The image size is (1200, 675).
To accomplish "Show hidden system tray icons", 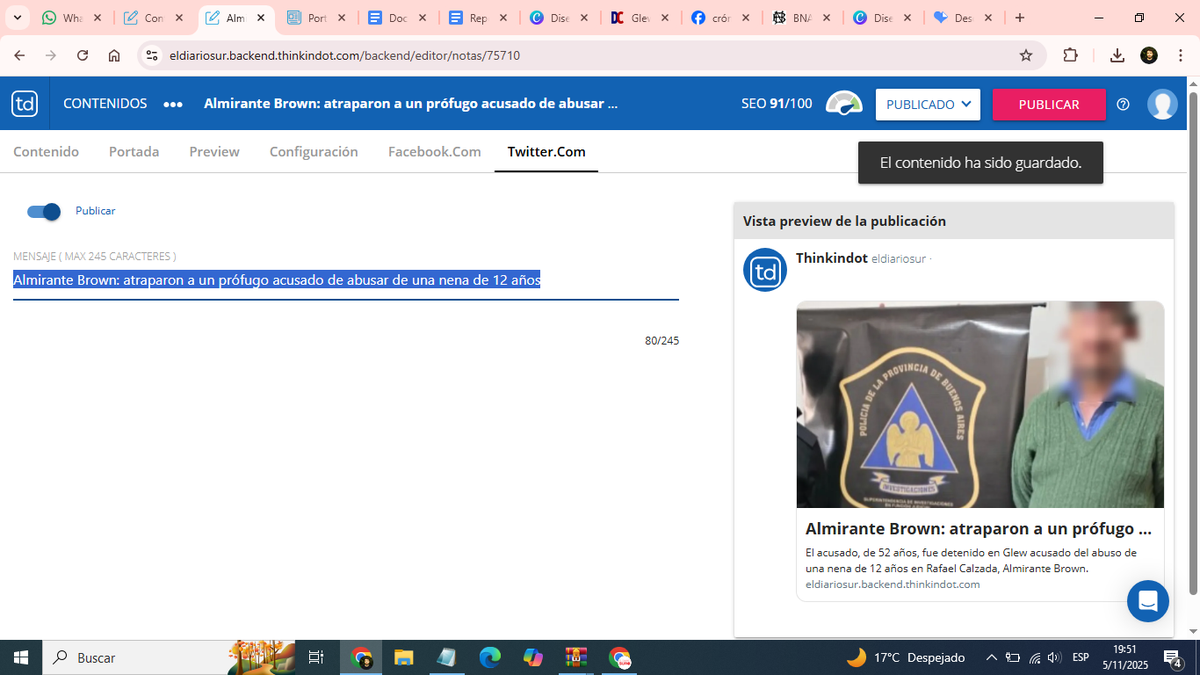I will click(991, 657).
